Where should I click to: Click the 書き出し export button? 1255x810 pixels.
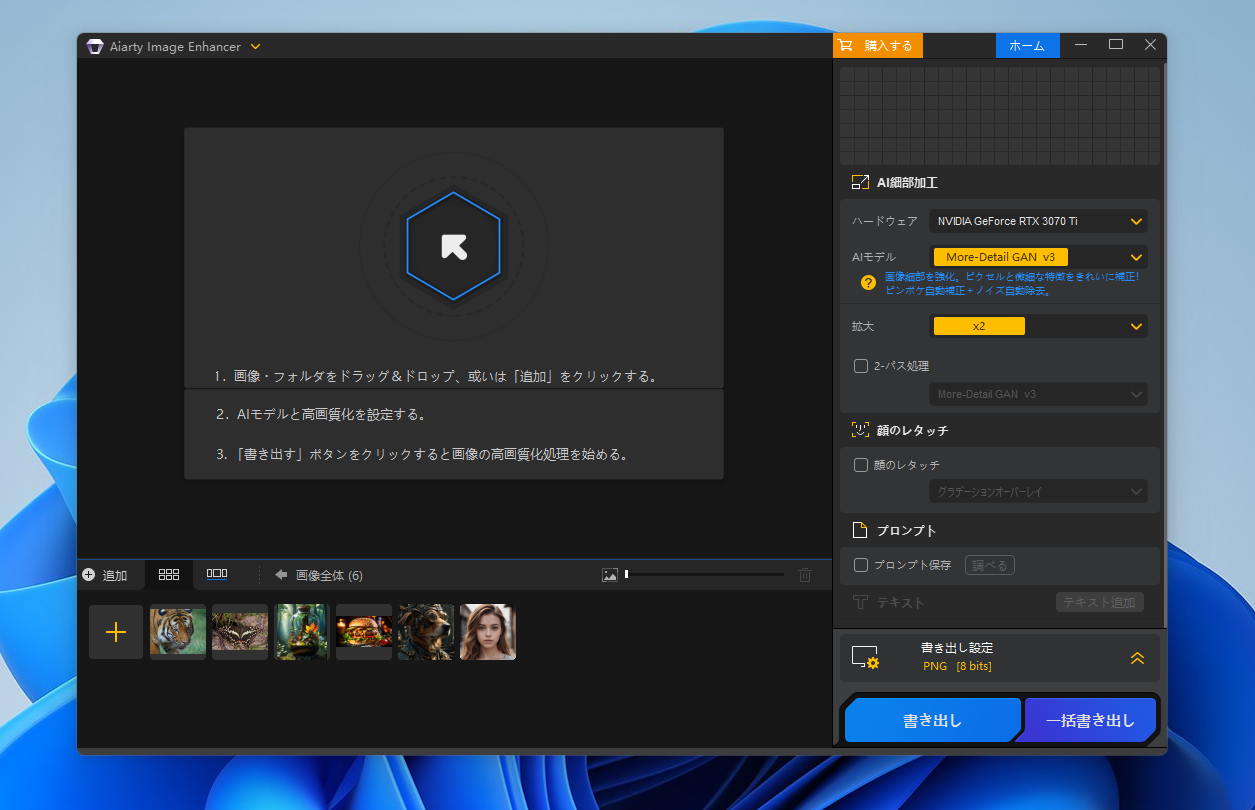(932, 720)
